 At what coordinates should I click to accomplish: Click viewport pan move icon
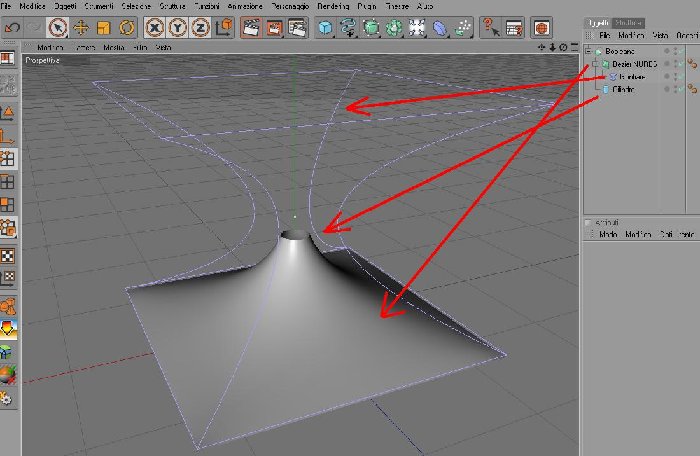point(542,47)
